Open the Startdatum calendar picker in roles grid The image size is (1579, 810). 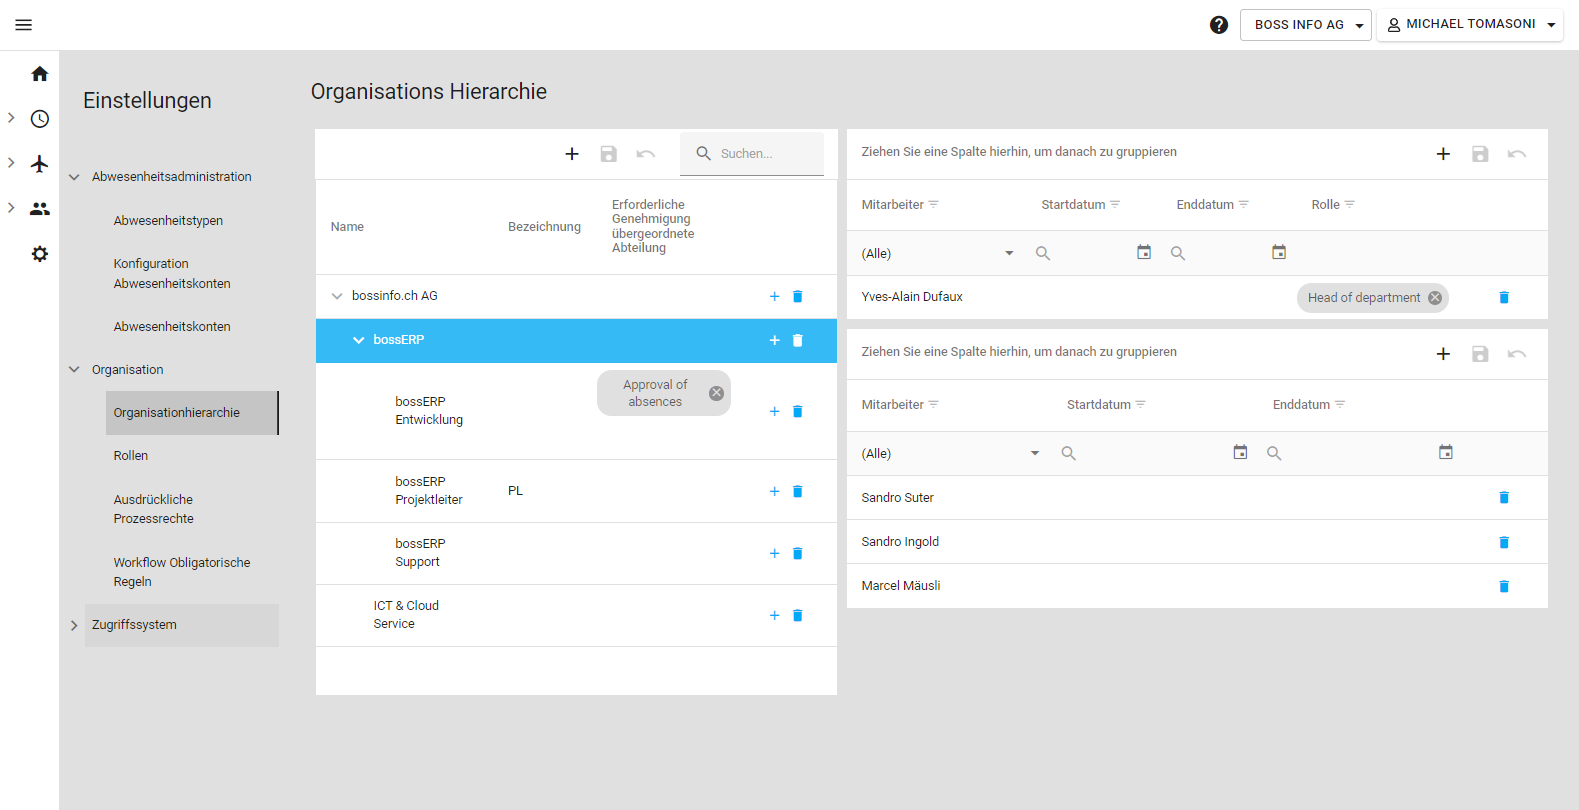coord(1144,252)
